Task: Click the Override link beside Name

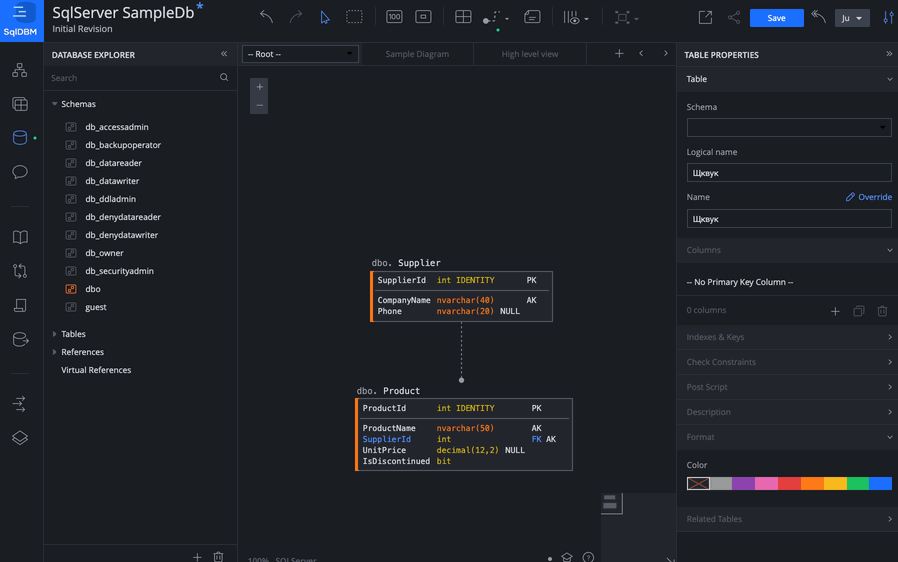Action: click(869, 196)
